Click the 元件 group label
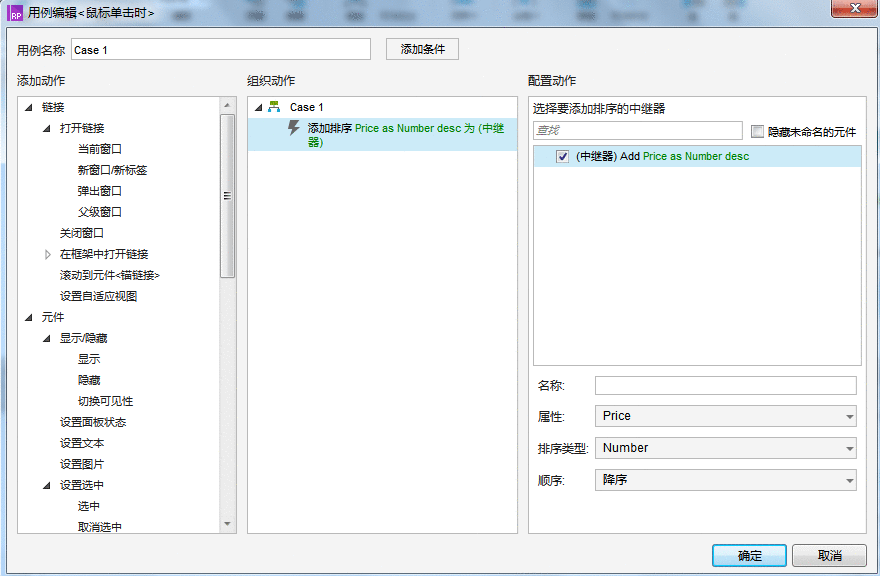Image resolution: width=880 pixels, height=576 pixels. coord(53,317)
